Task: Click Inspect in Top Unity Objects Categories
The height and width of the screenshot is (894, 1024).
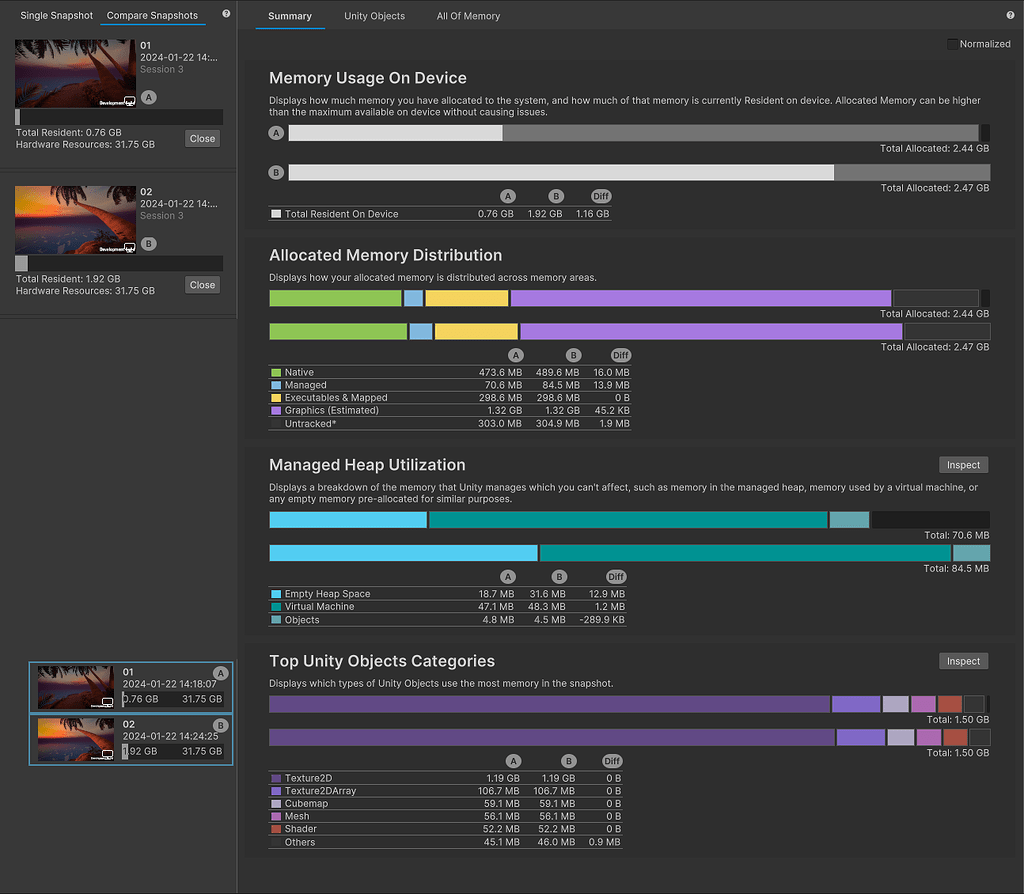Action: (x=963, y=661)
